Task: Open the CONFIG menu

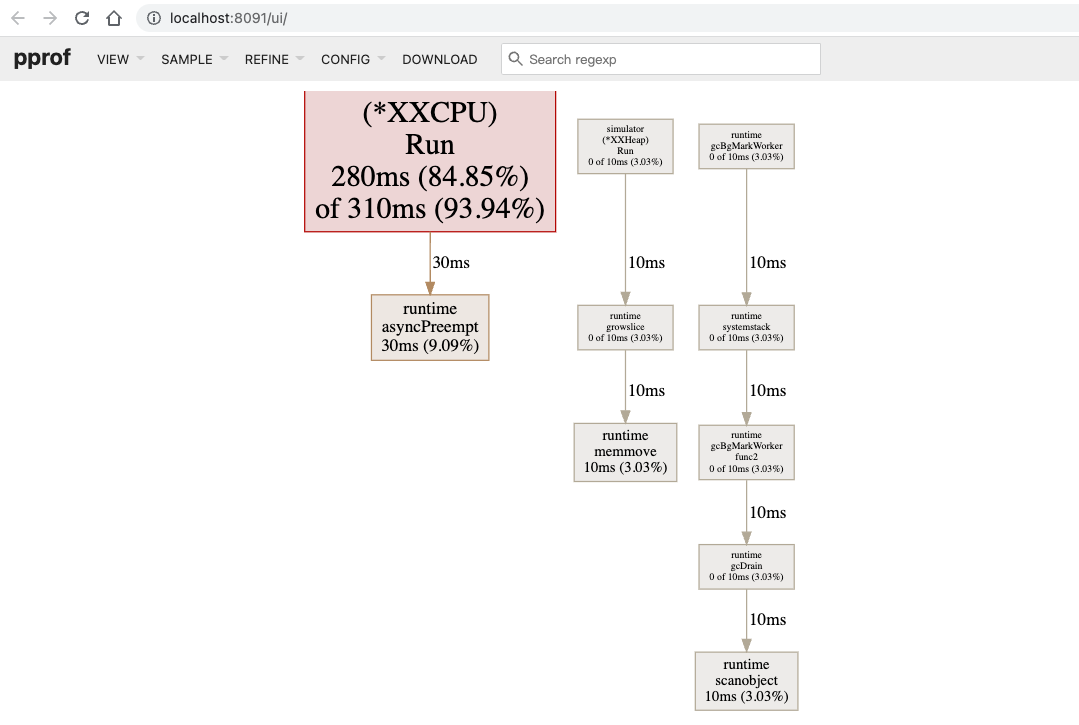Action: point(344,59)
